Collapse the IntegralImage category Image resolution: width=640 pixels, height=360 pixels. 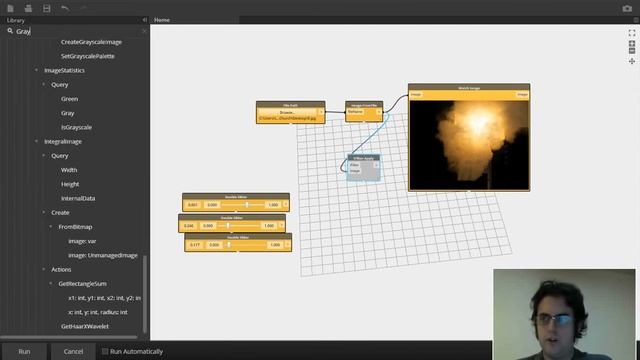point(36,141)
